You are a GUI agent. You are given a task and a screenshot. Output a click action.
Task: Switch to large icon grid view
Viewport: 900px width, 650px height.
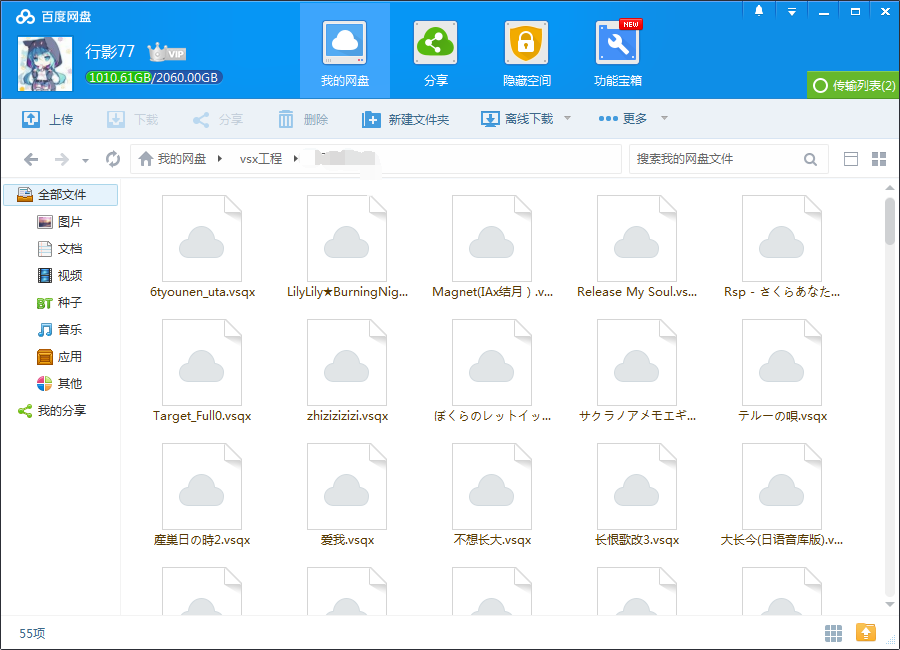[x=879, y=159]
